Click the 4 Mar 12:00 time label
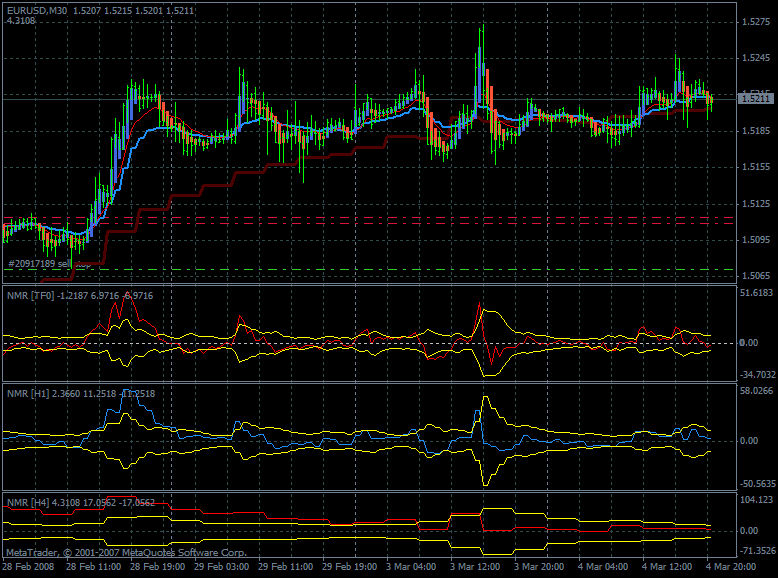Image resolution: width=778 pixels, height=578 pixels. [x=667, y=567]
